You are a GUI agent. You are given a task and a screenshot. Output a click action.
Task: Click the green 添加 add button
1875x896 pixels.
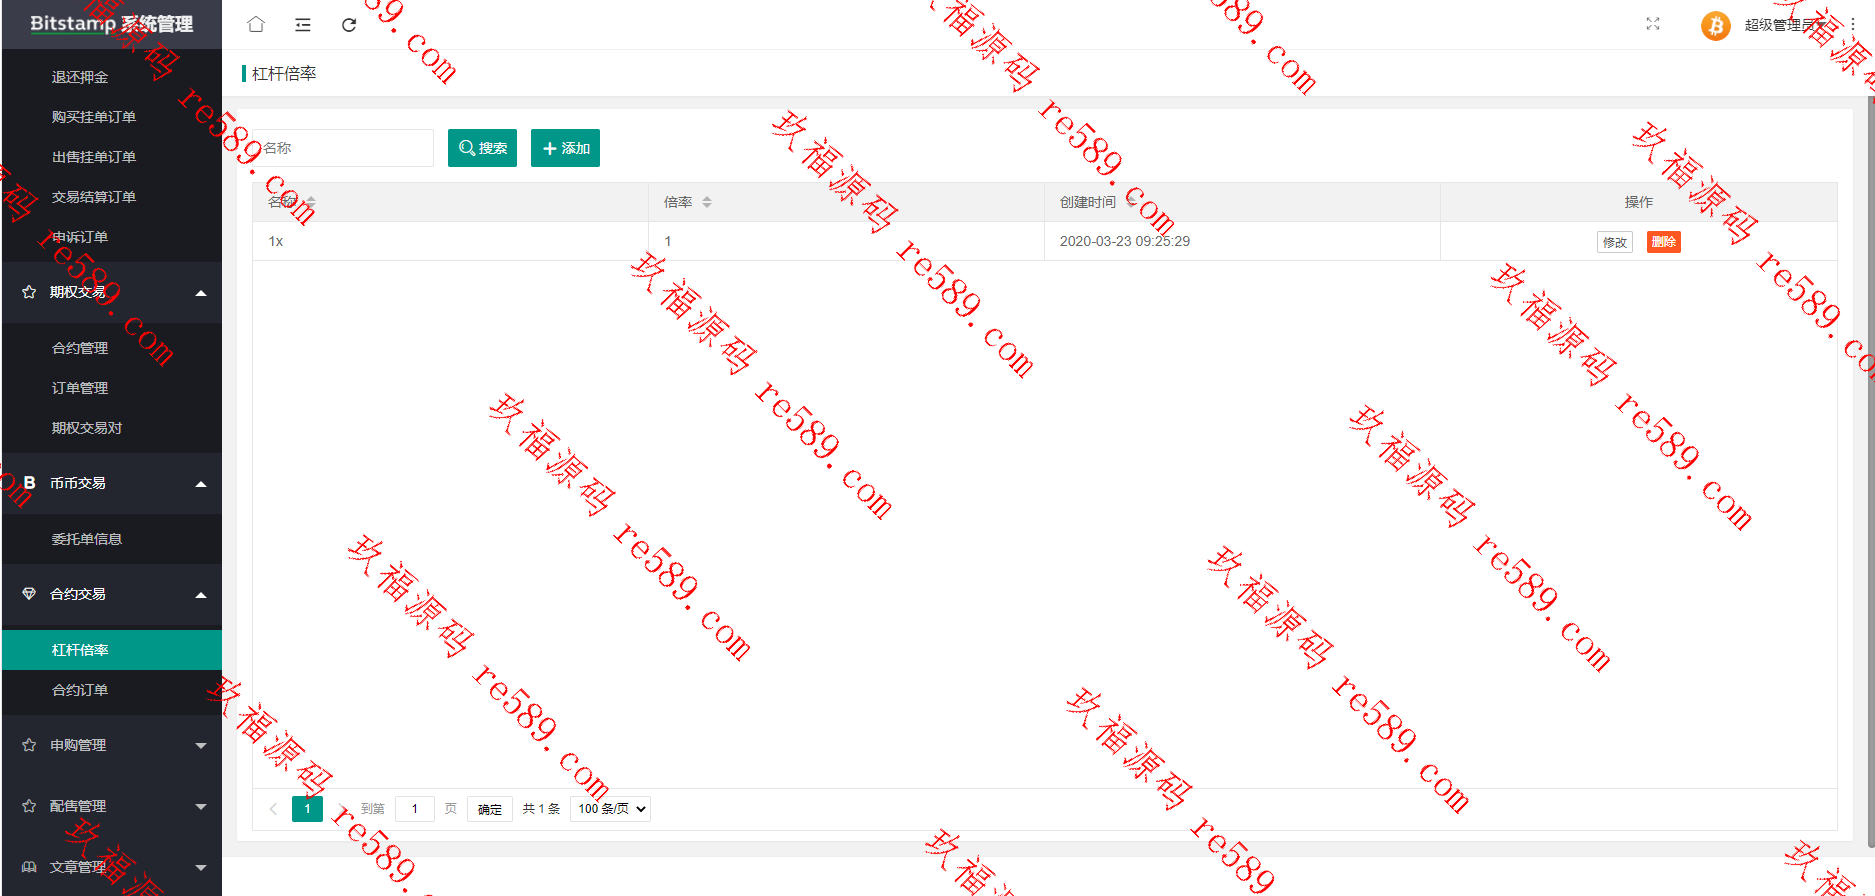(565, 148)
